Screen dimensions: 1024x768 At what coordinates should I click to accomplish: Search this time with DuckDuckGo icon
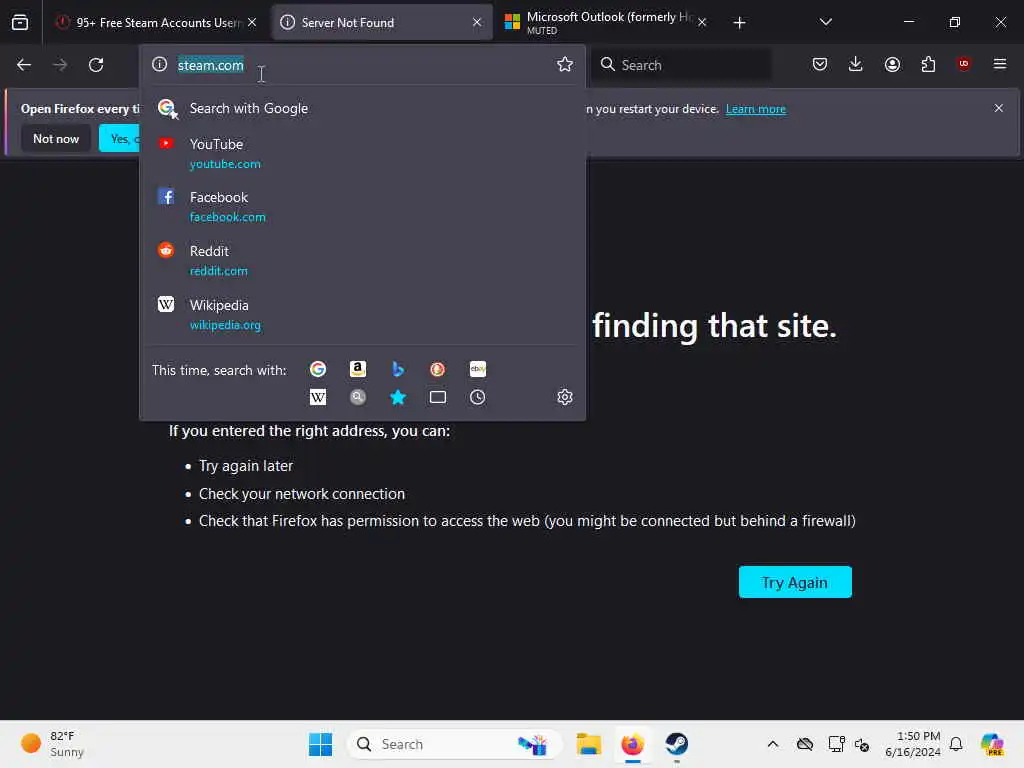pyautogui.click(x=438, y=369)
